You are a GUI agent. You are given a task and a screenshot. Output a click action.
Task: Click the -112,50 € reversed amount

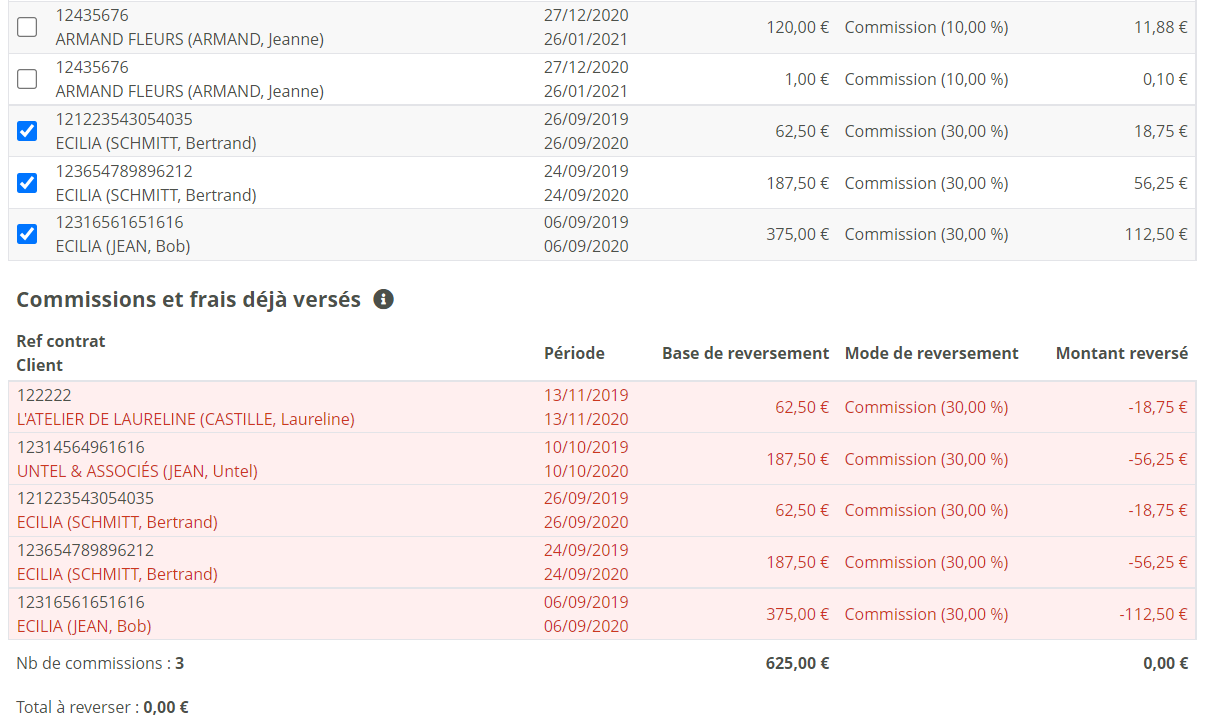[1153, 614]
